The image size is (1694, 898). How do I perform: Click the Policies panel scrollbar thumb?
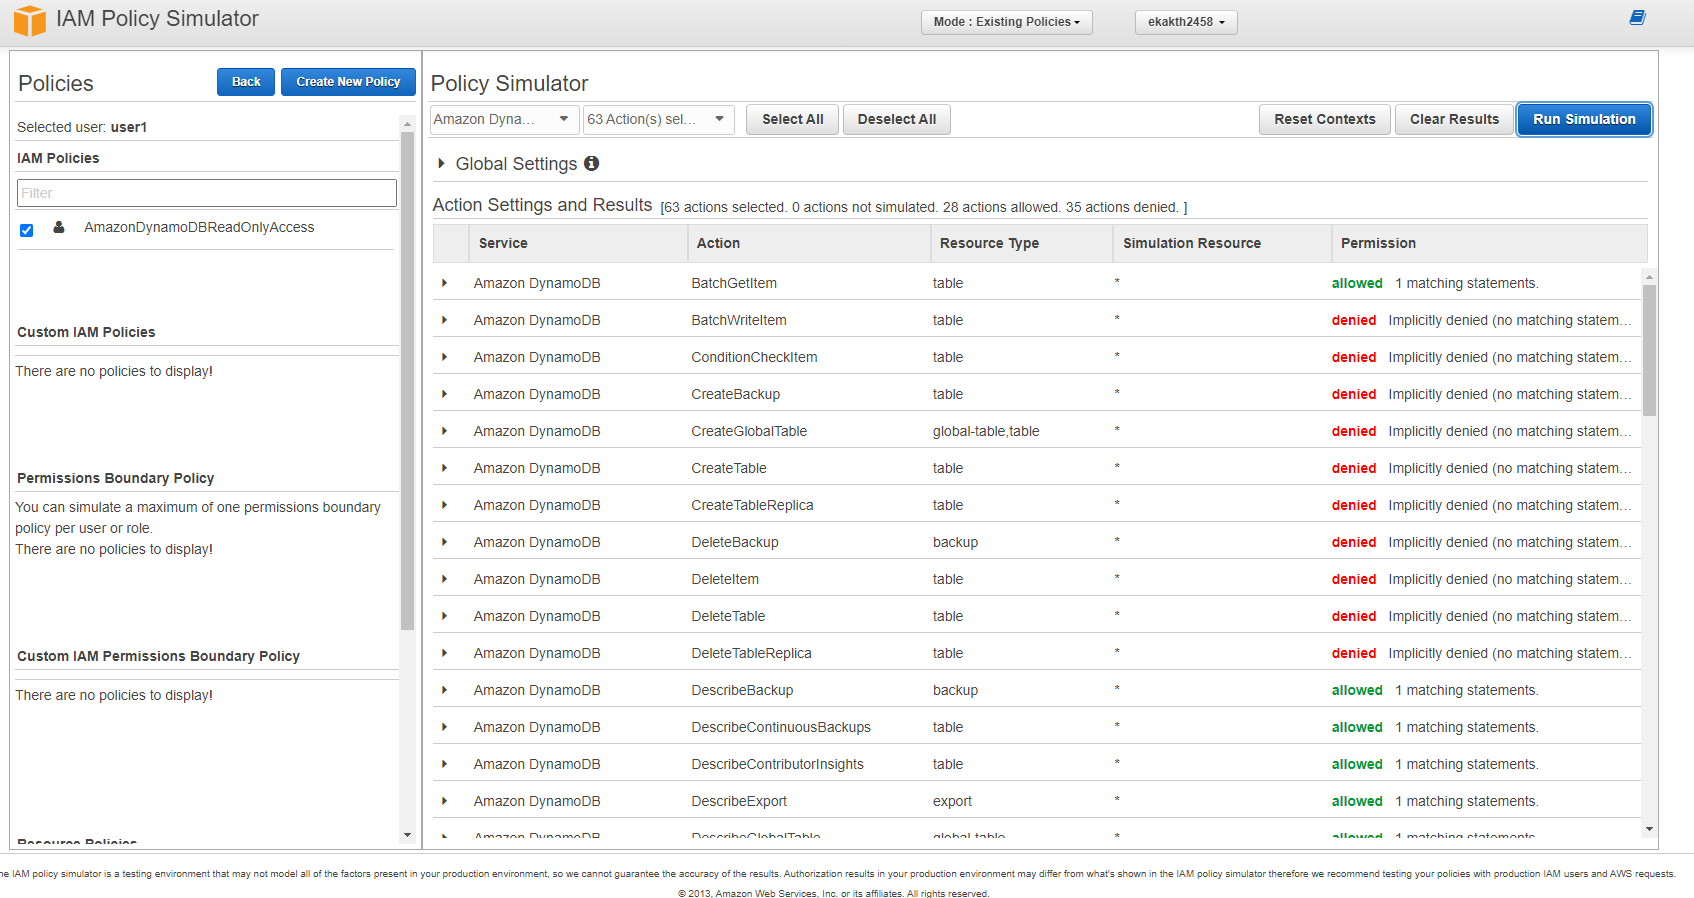[x=407, y=380]
